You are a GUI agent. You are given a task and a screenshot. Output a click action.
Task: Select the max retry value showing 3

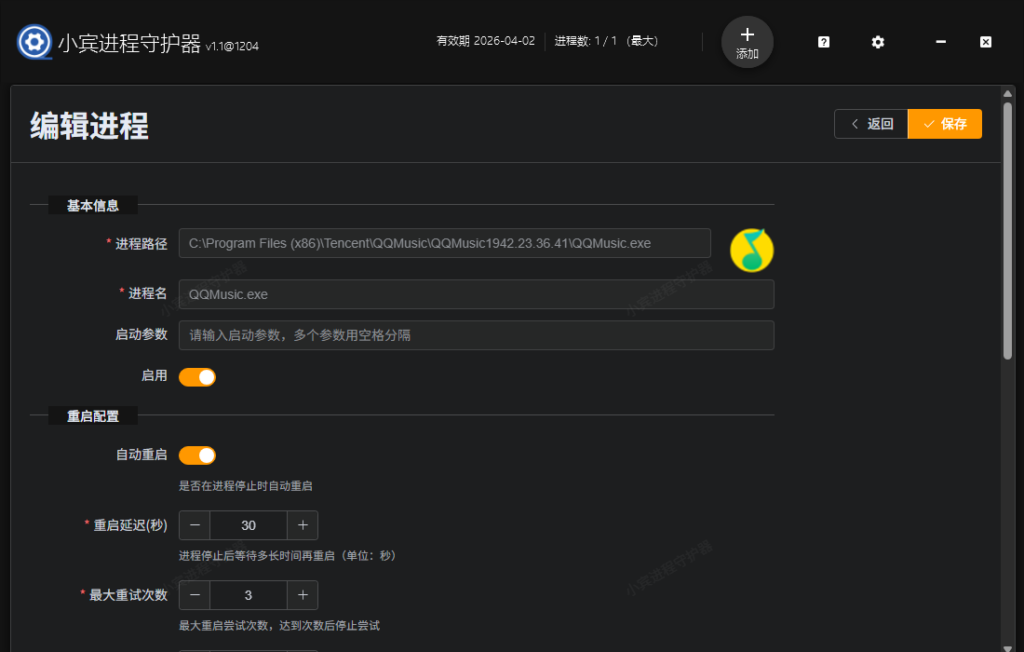(248, 595)
